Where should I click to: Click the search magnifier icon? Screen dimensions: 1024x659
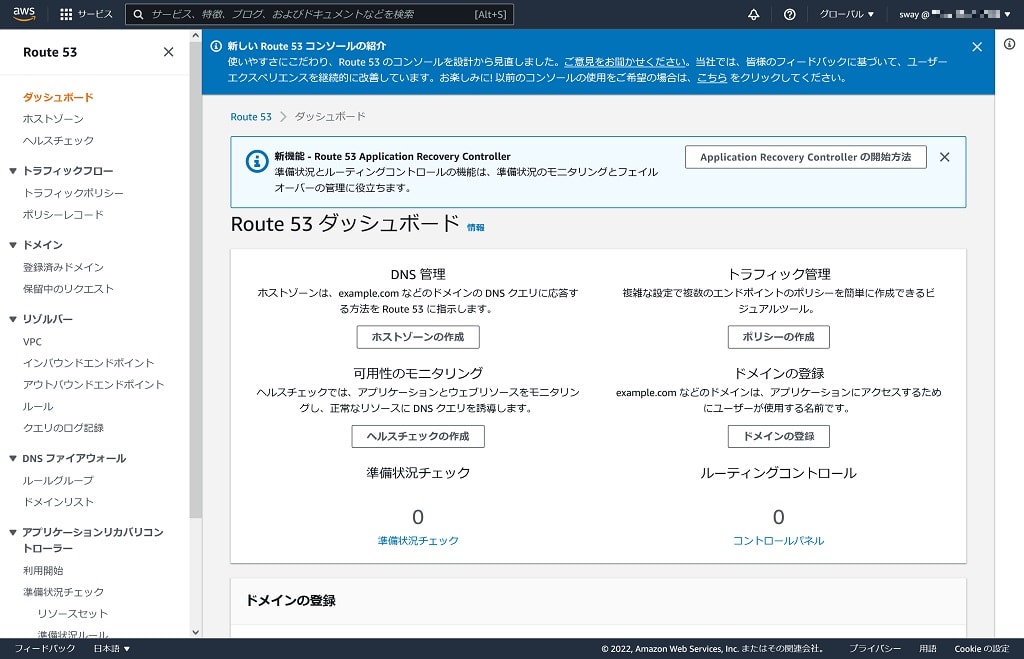(x=138, y=14)
